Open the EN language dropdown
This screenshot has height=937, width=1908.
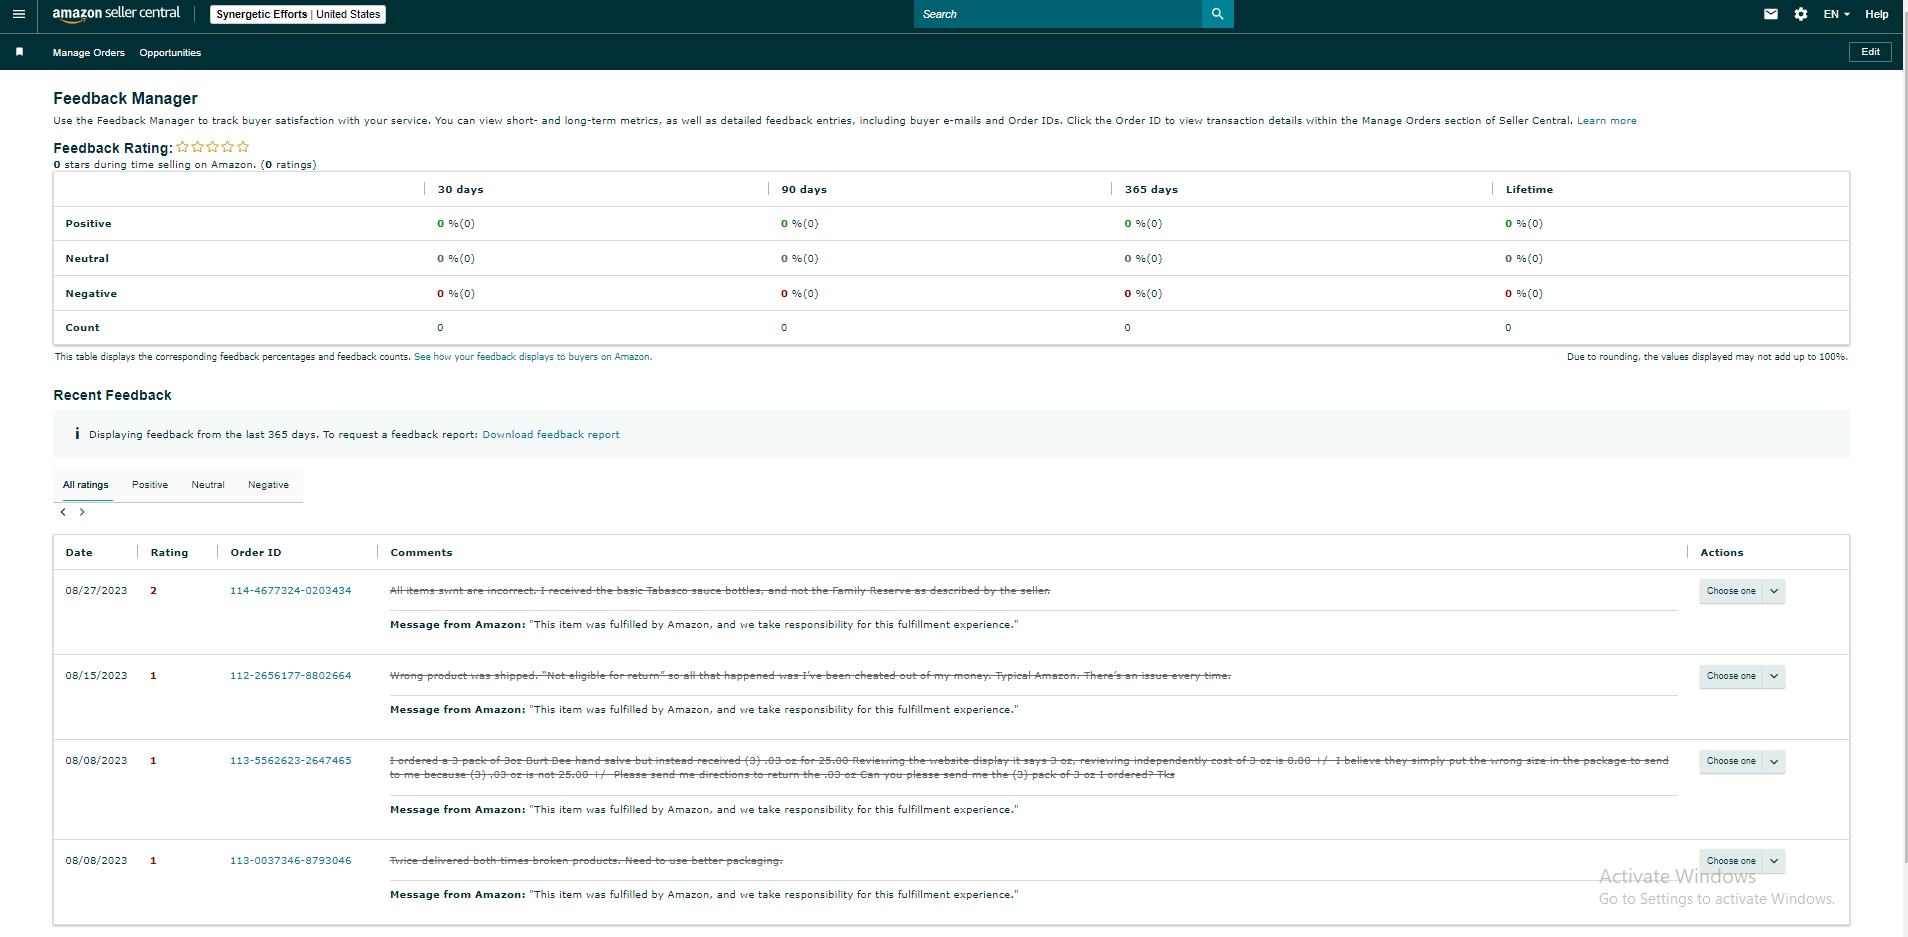tap(1836, 14)
